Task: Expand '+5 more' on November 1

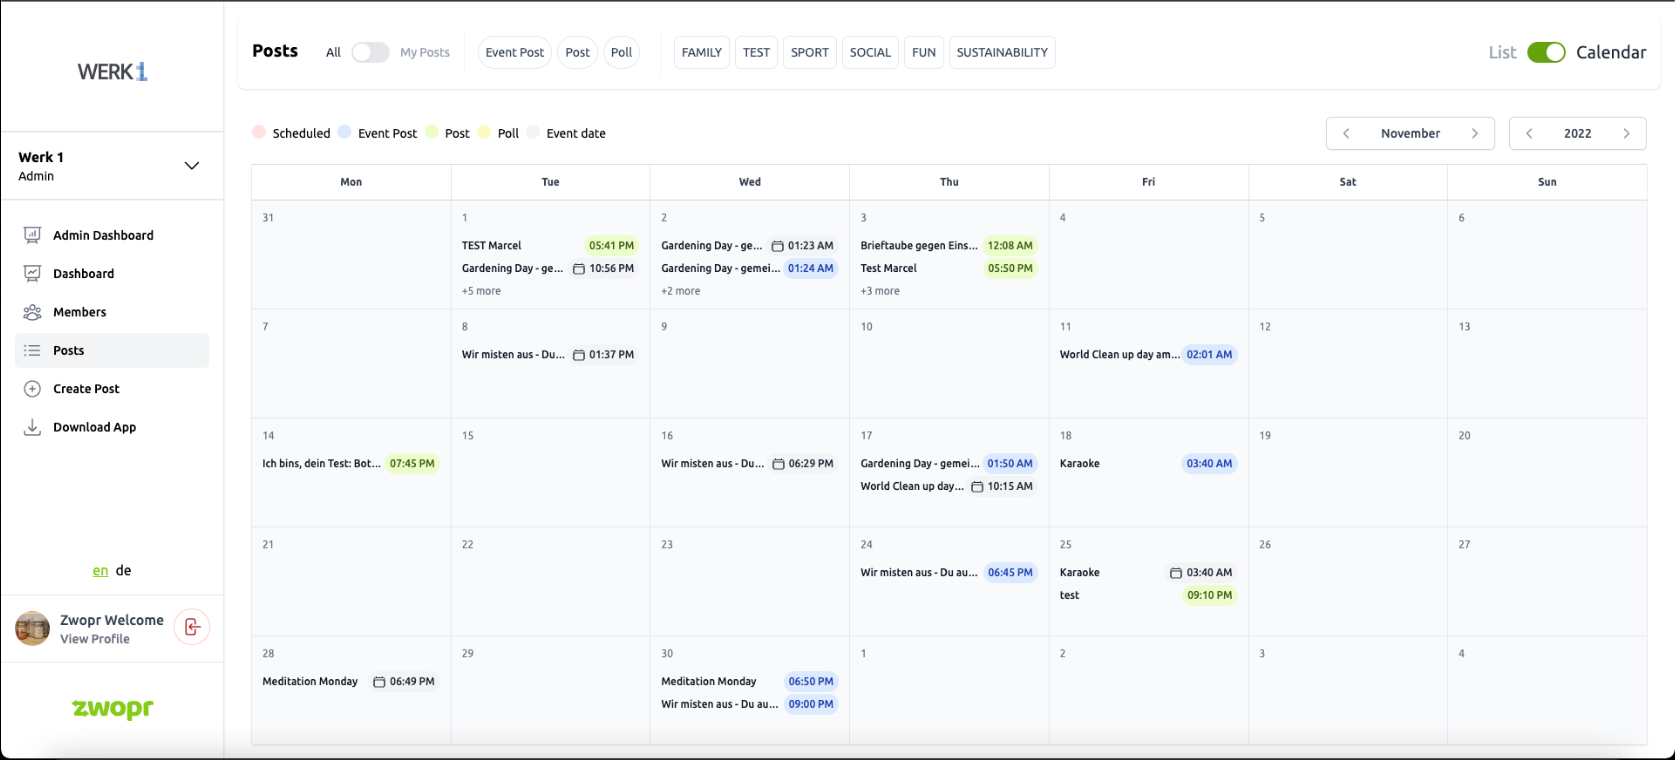Action: (x=481, y=291)
